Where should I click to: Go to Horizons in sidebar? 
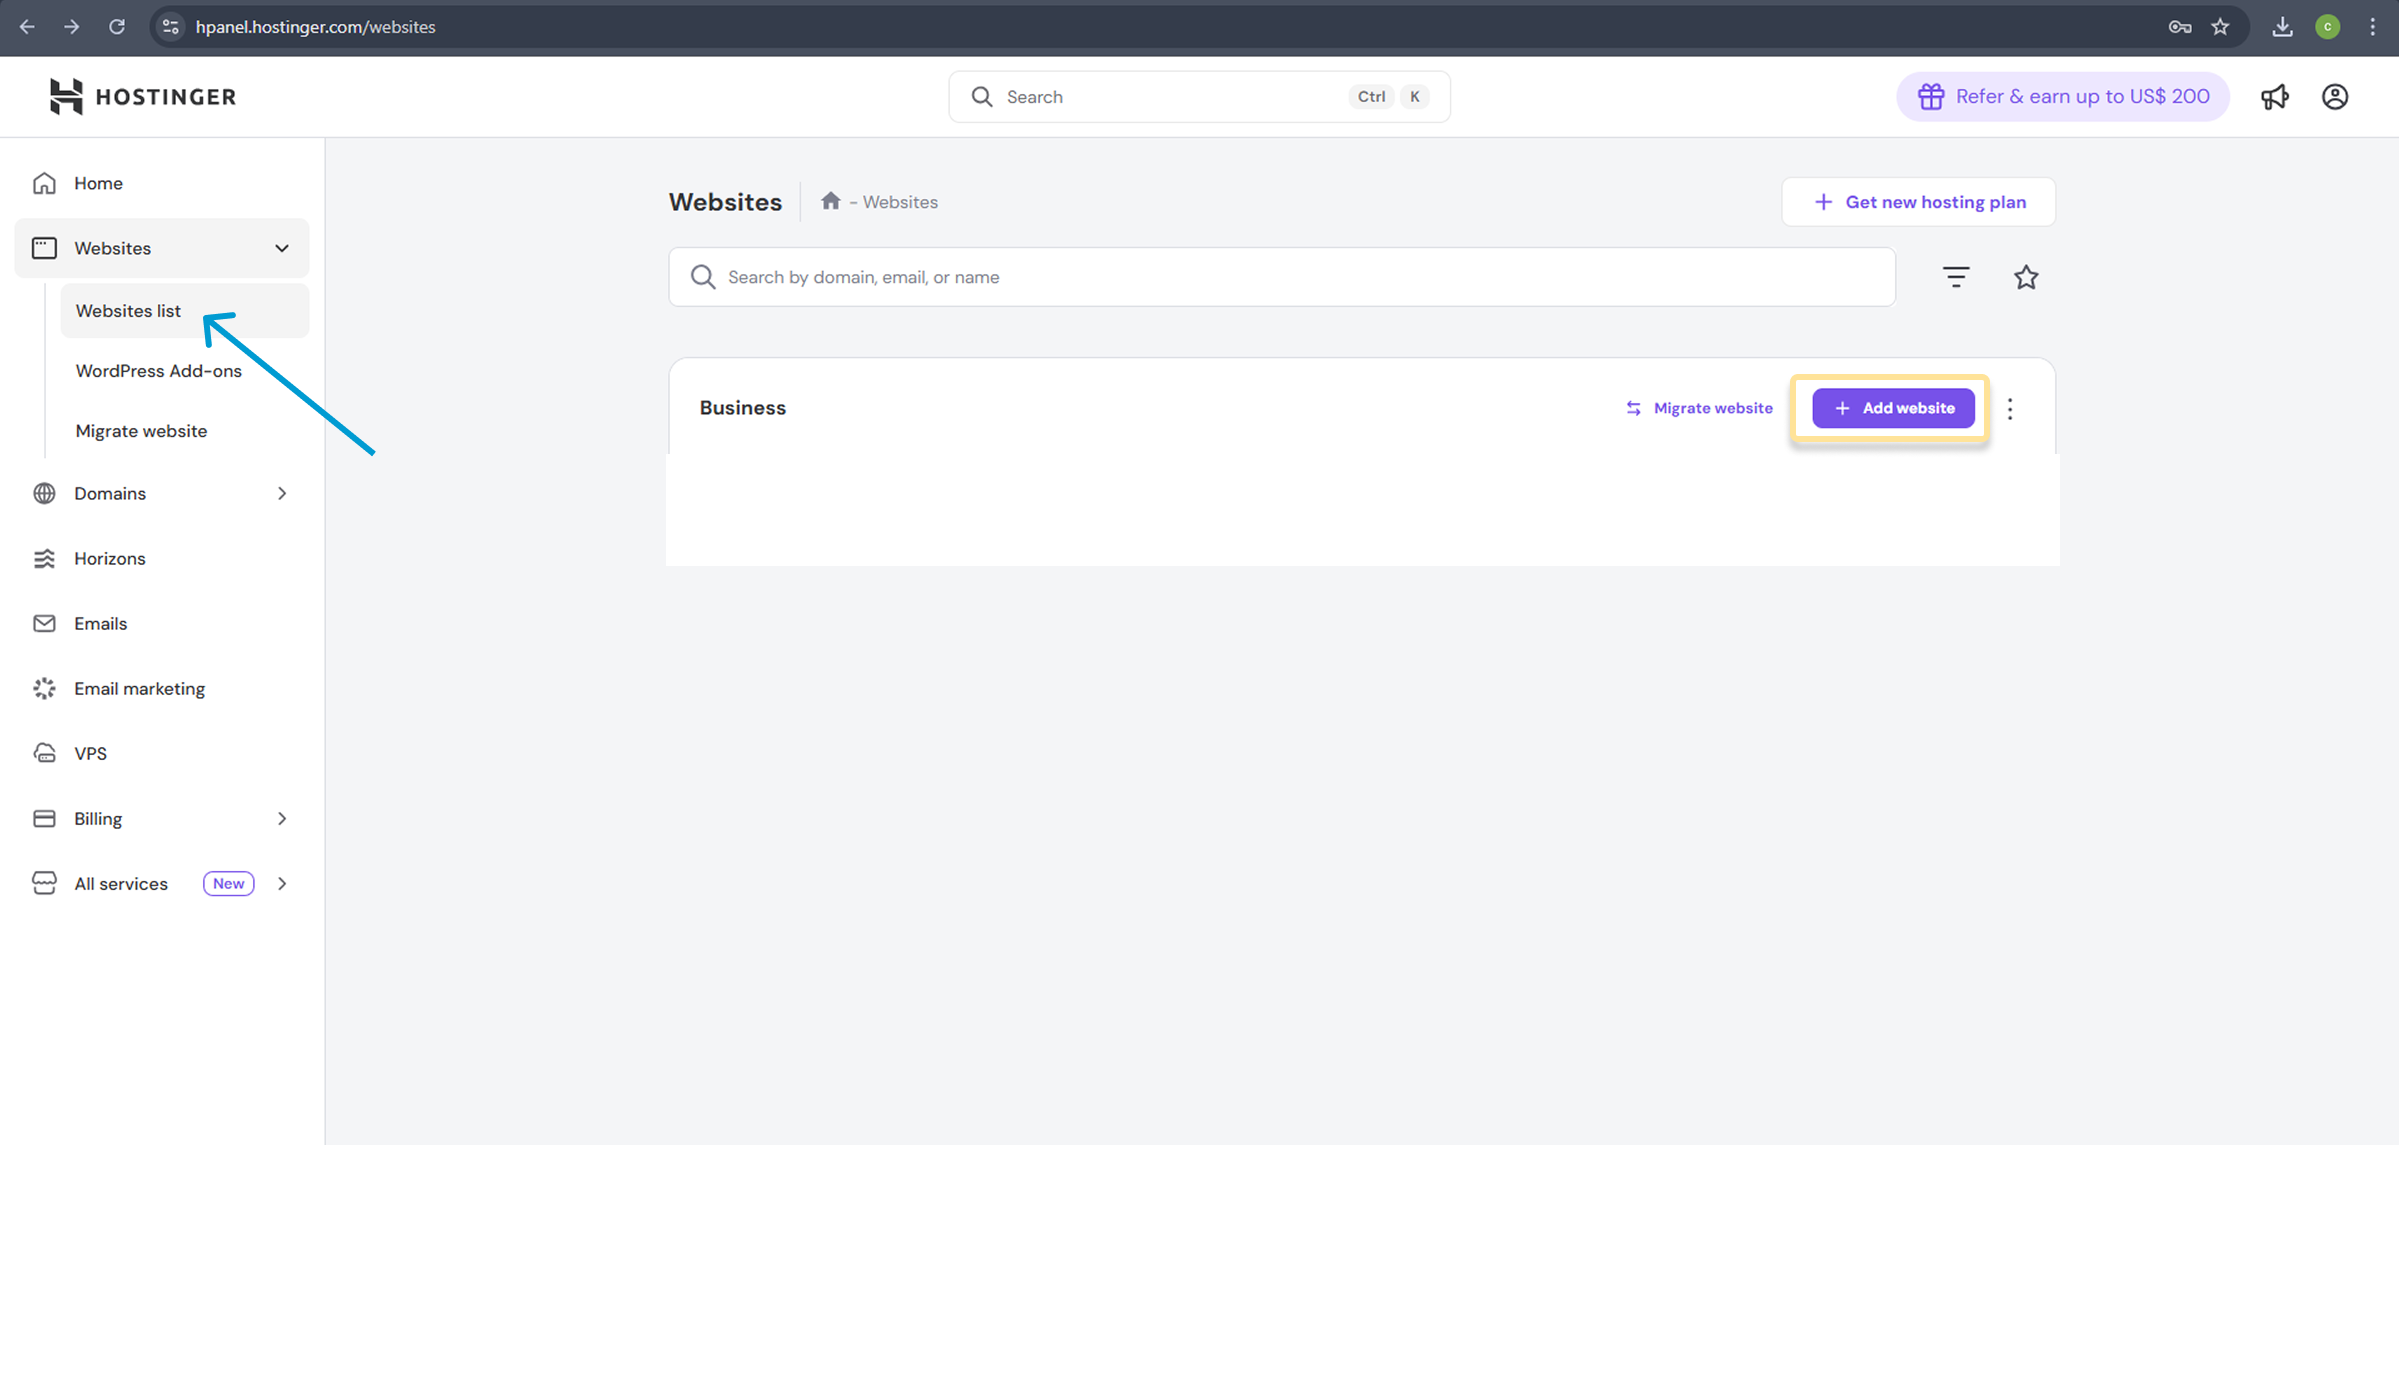(x=109, y=558)
